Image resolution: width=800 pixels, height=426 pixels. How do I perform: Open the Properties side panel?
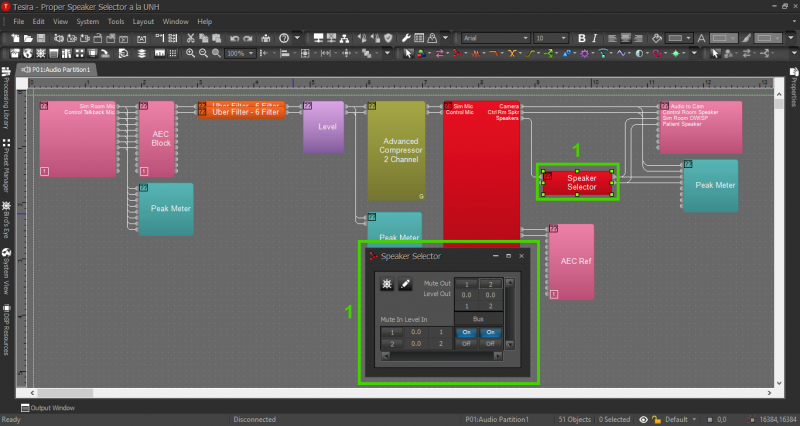coord(794,87)
